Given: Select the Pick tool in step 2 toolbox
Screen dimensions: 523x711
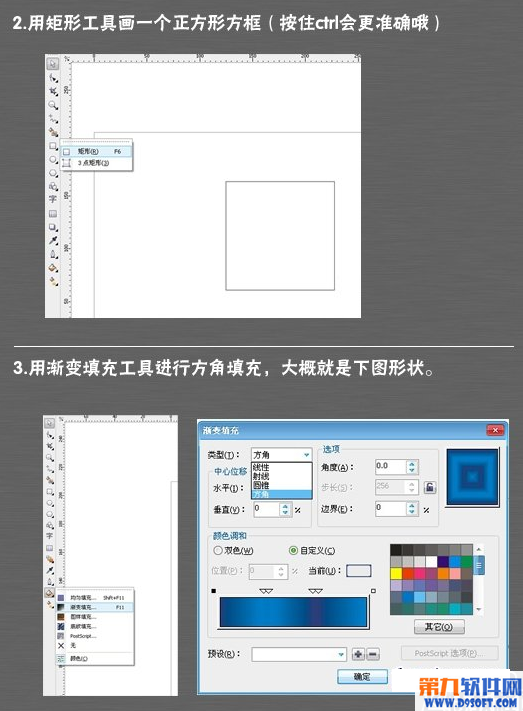Looking at the screenshot, I should click(53, 63).
